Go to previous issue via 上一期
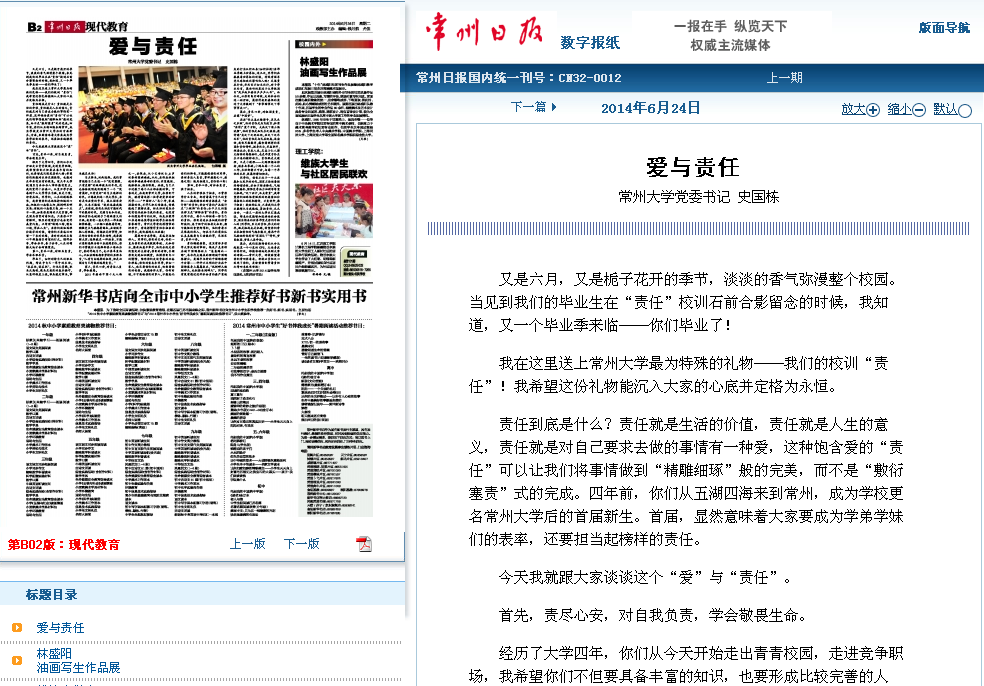Image resolution: width=984 pixels, height=686 pixels. pyautogui.click(x=784, y=78)
